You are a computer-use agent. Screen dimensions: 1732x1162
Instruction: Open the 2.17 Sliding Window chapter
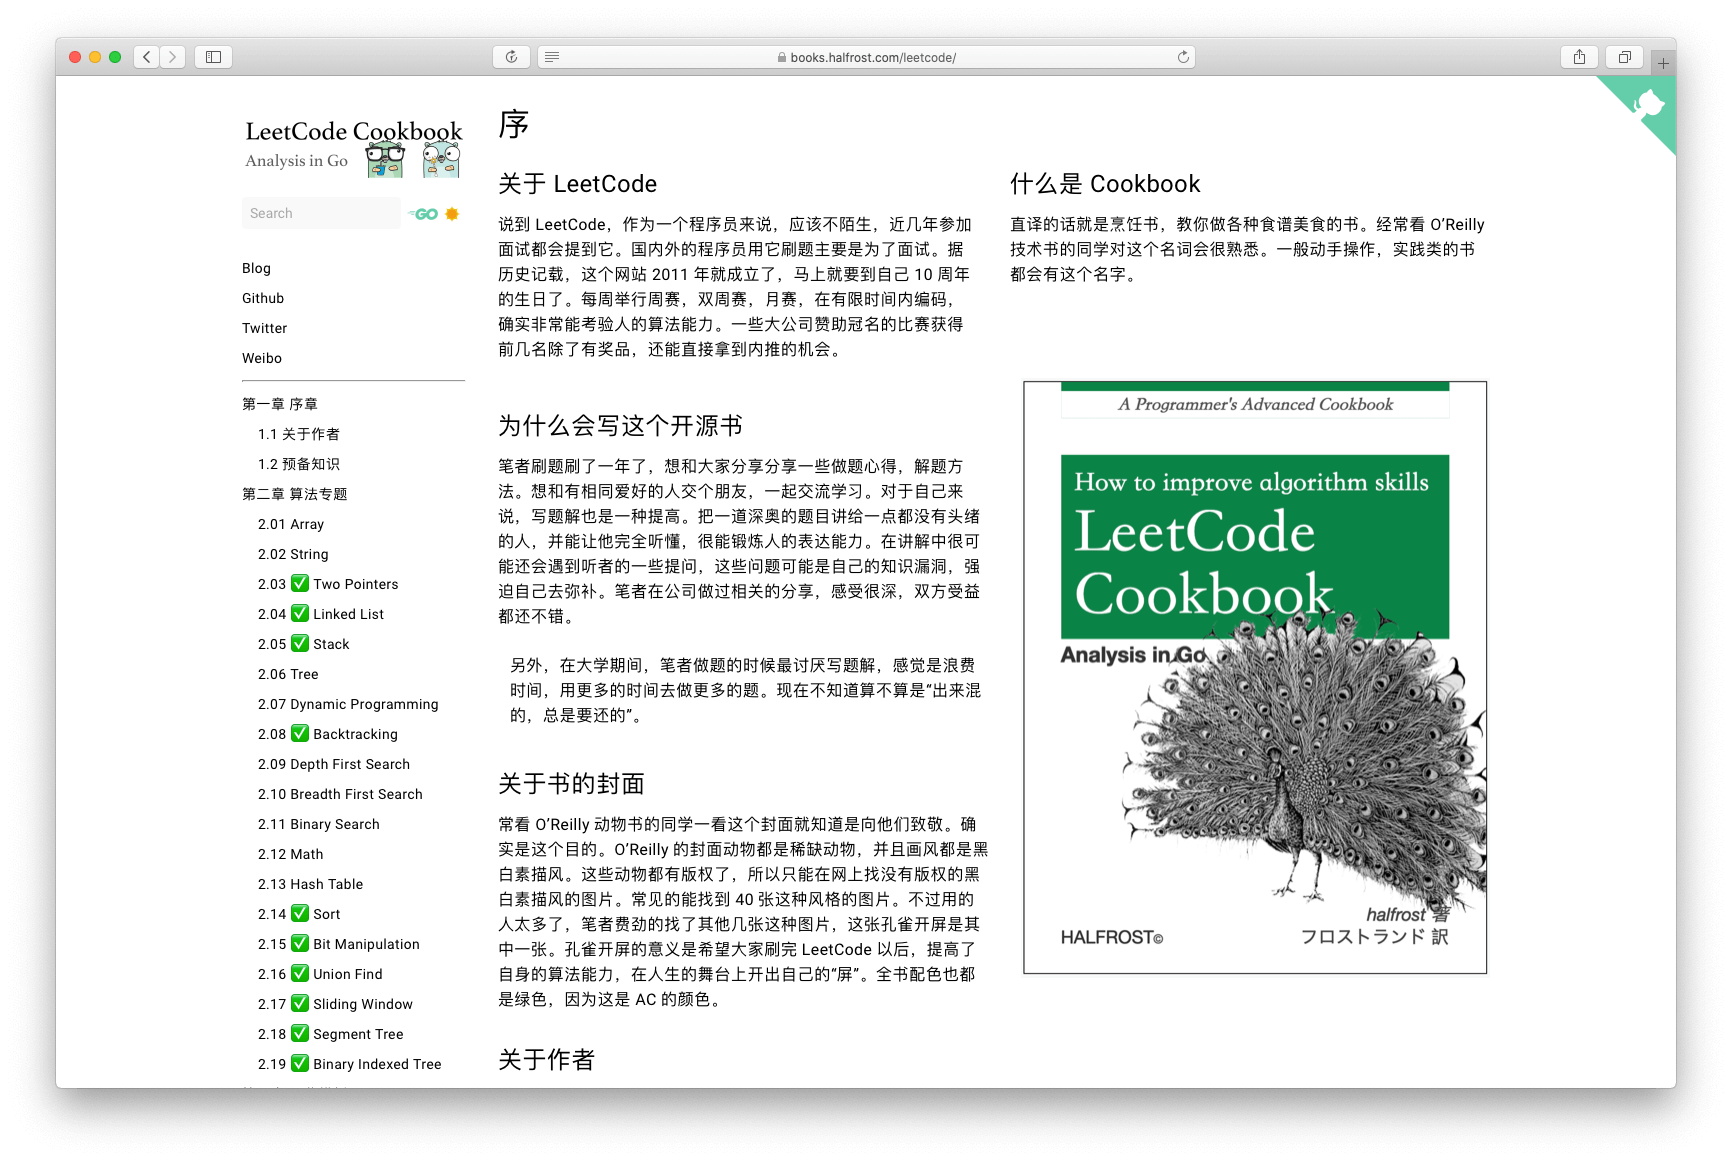pyautogui.click(x=335, y=1004)
